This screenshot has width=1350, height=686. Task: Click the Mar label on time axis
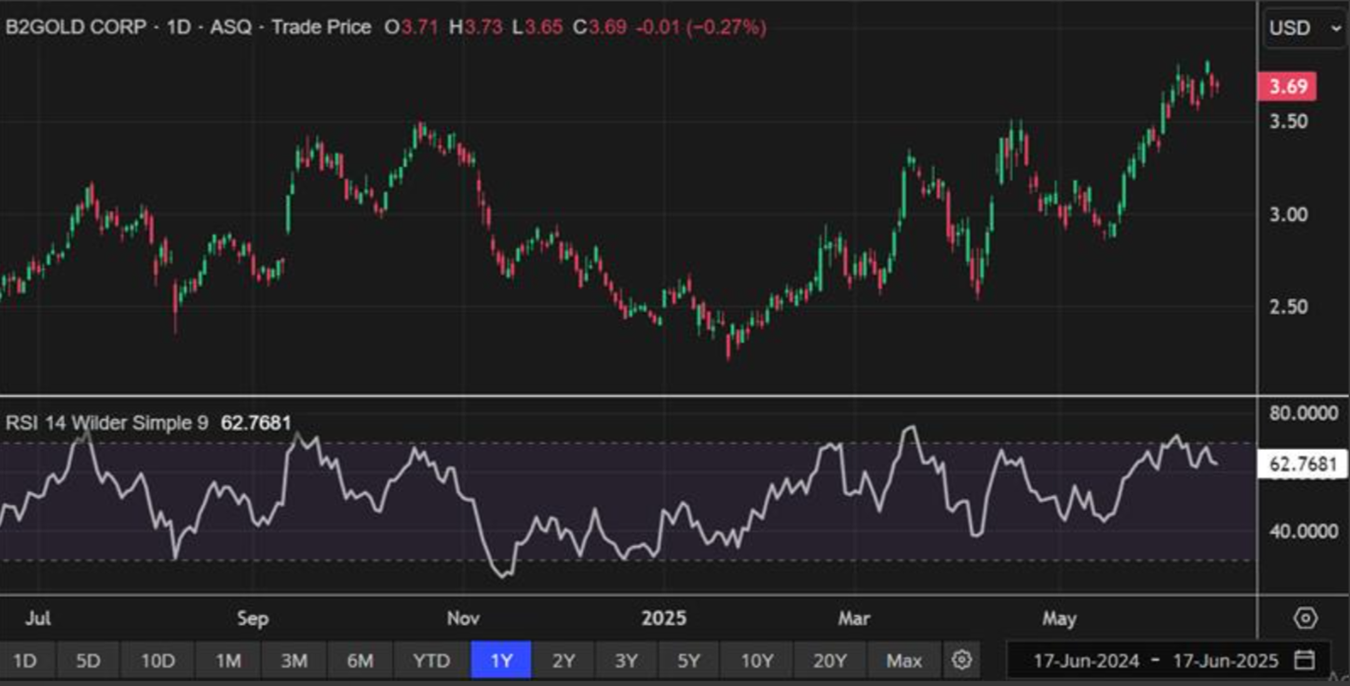tap(853, 619)
